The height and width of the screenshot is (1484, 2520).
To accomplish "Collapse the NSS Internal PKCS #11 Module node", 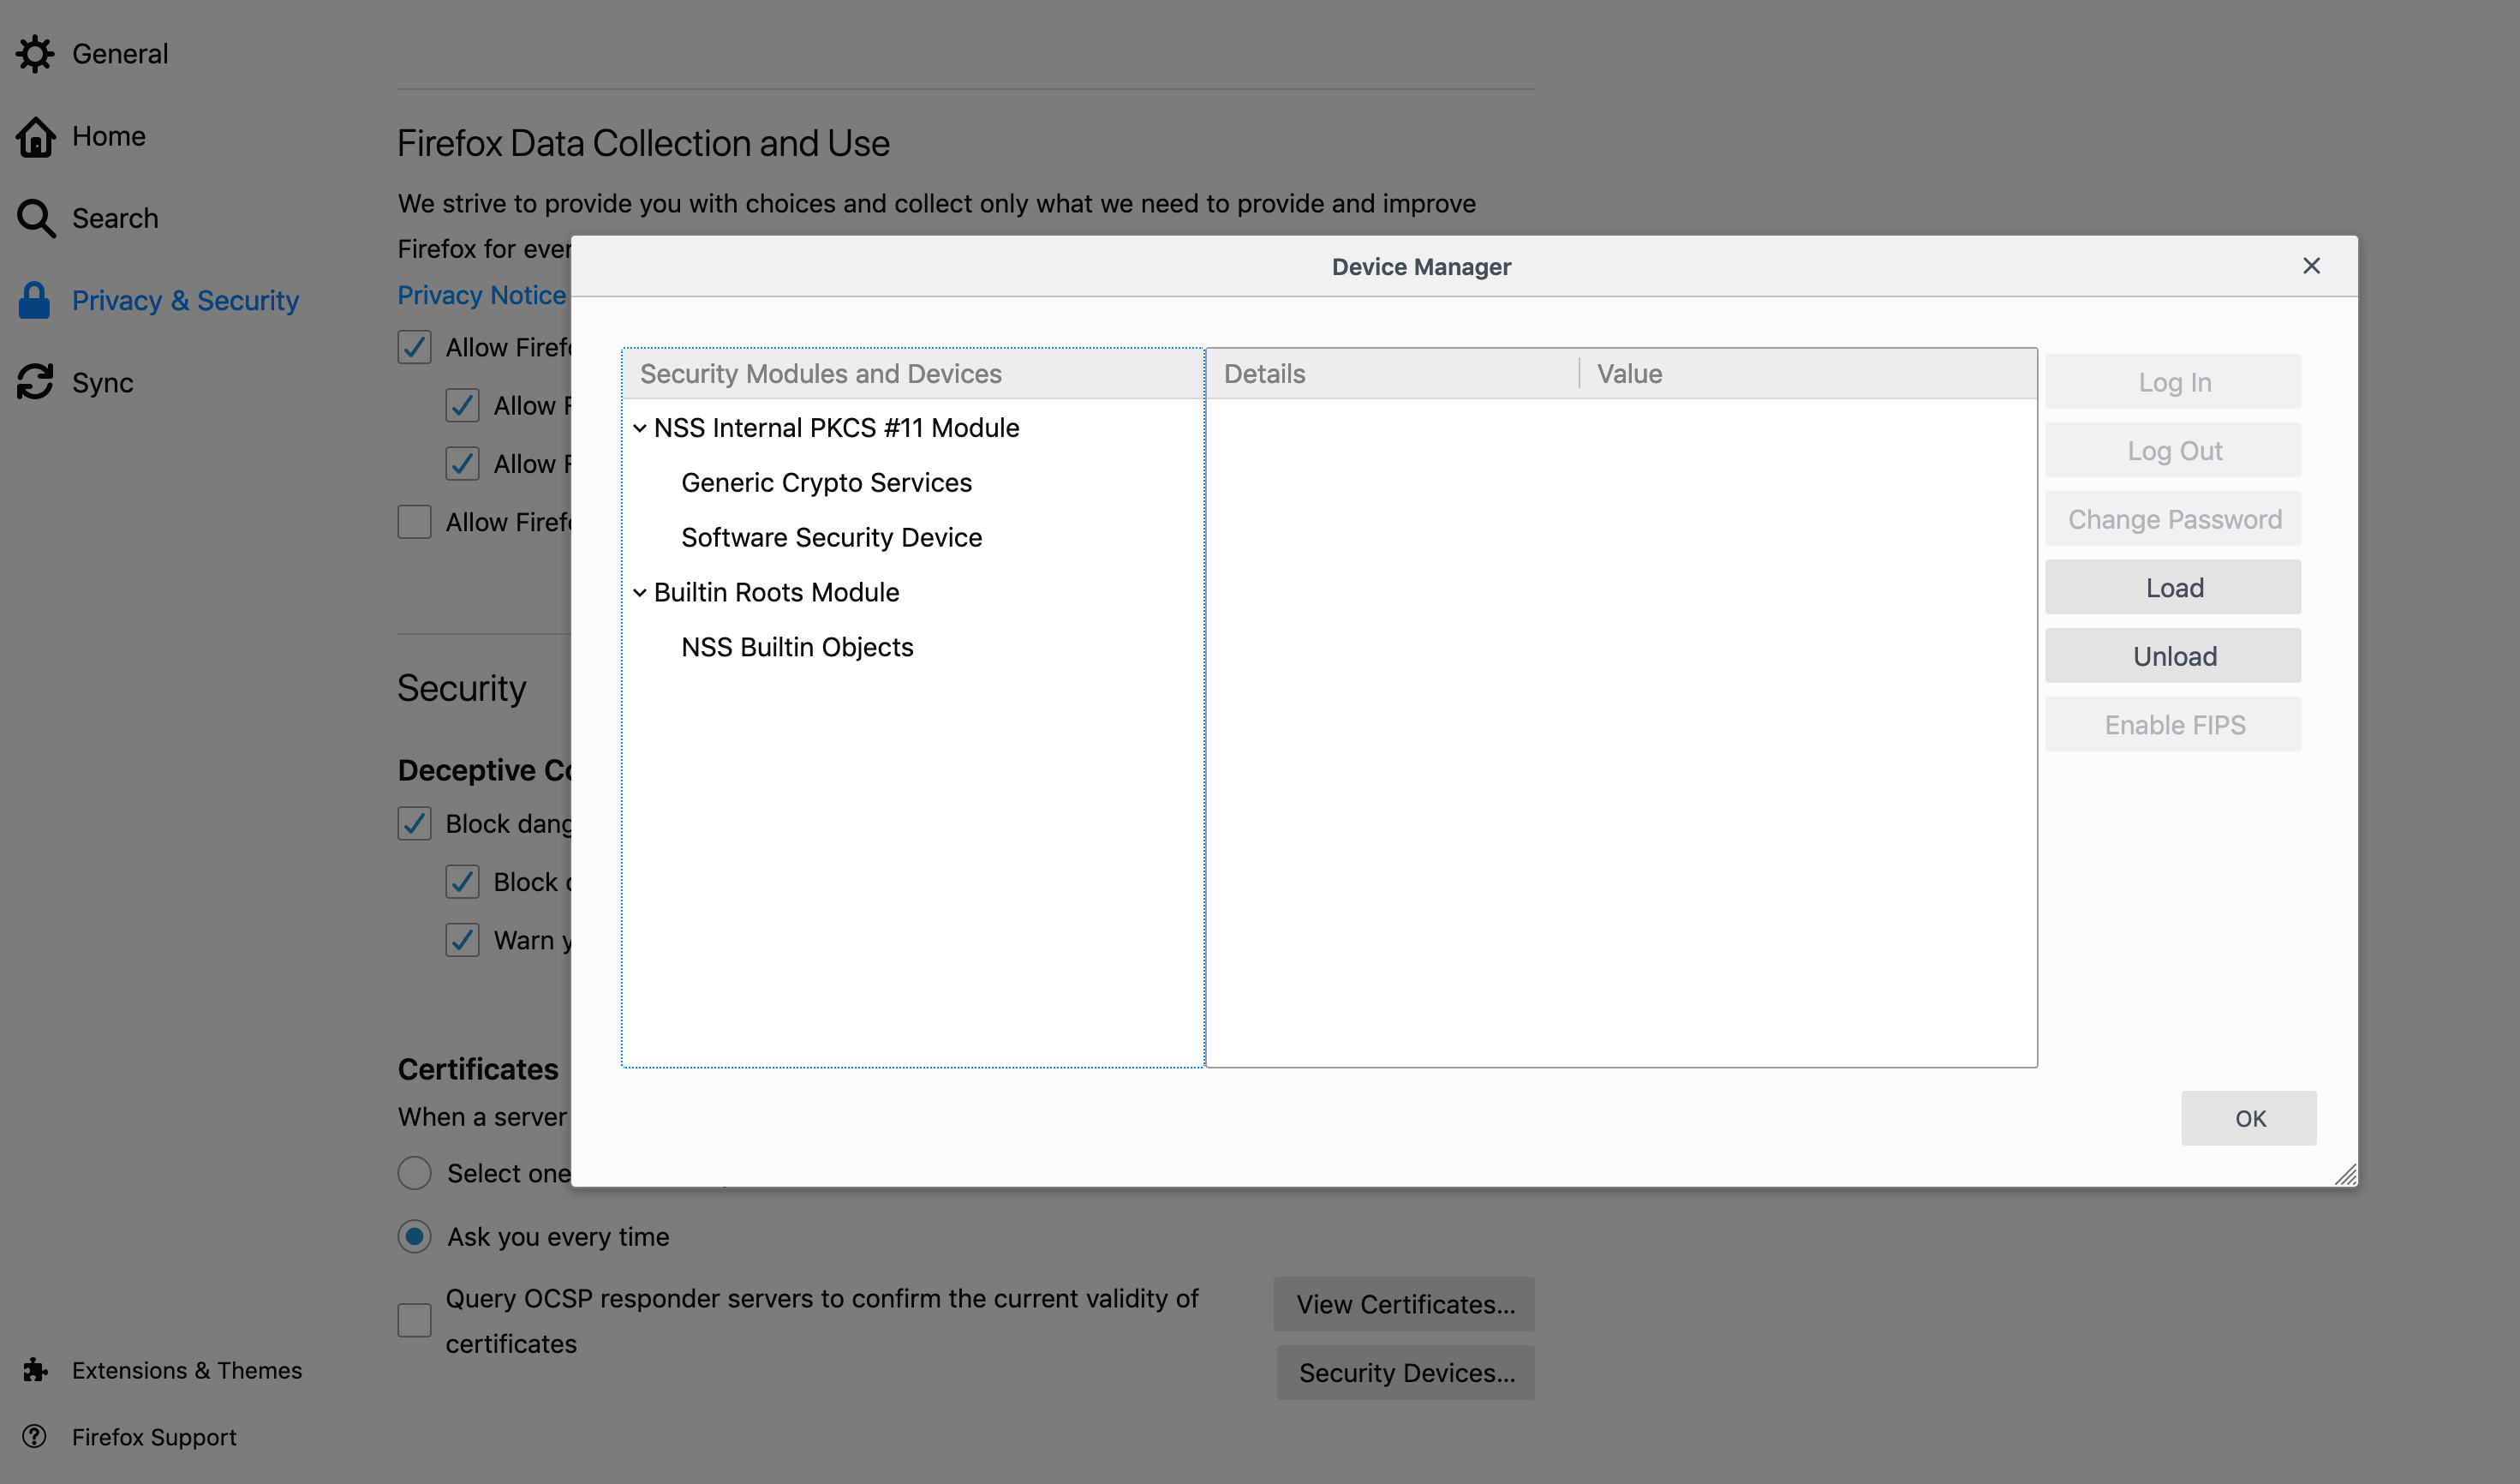I will (640, 428).
